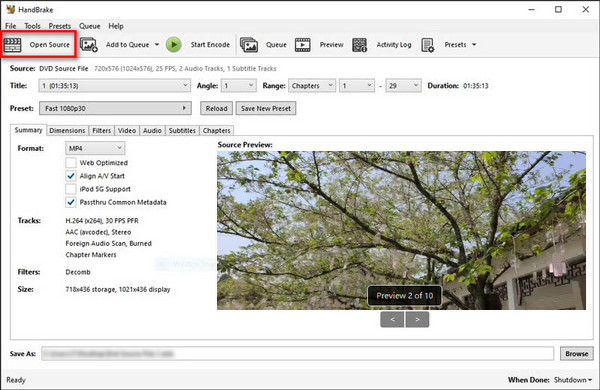The height and width of the screenshot is (390, 600).
Task: Click the Preview film strip icon
Action: pyautogui.click(x=302, y=45)
